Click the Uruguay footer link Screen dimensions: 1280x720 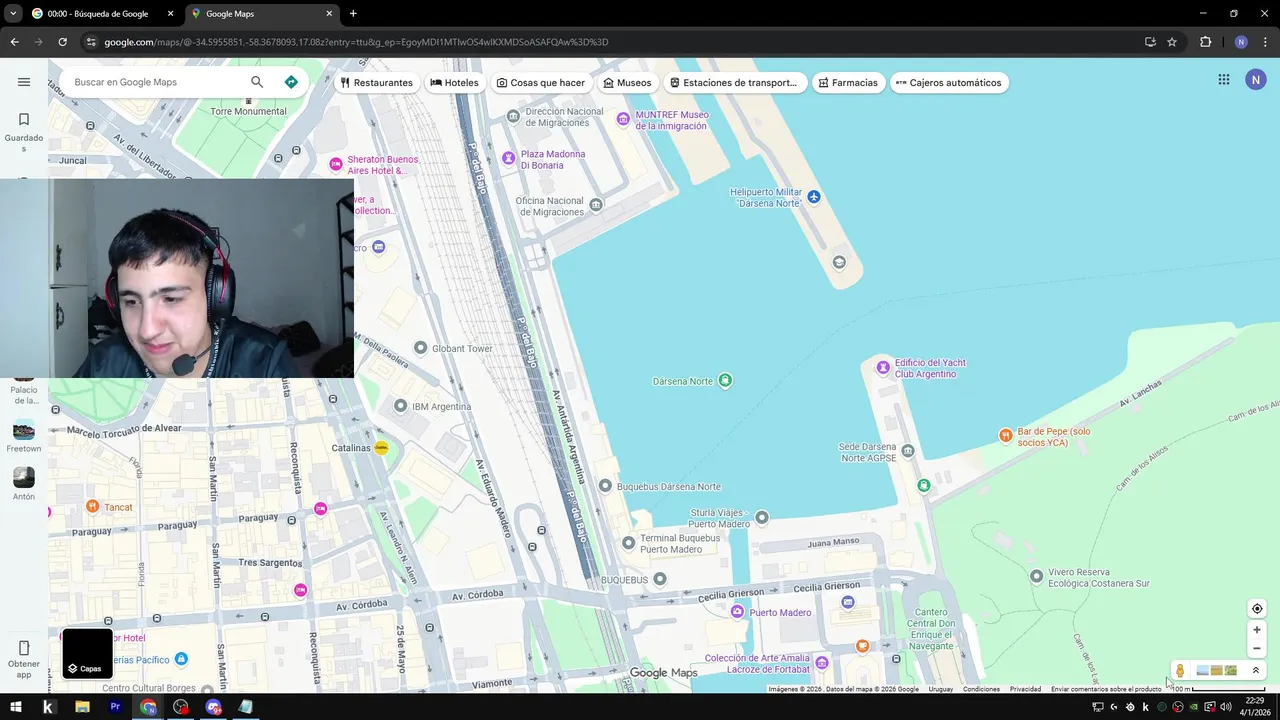[x=940, y=689]
